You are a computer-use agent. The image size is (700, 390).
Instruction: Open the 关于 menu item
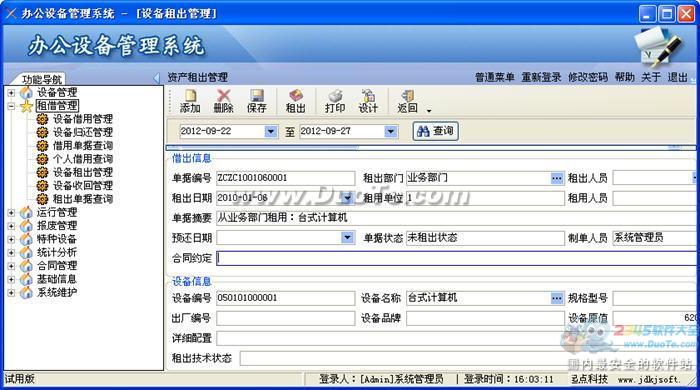tap(651, 77)
